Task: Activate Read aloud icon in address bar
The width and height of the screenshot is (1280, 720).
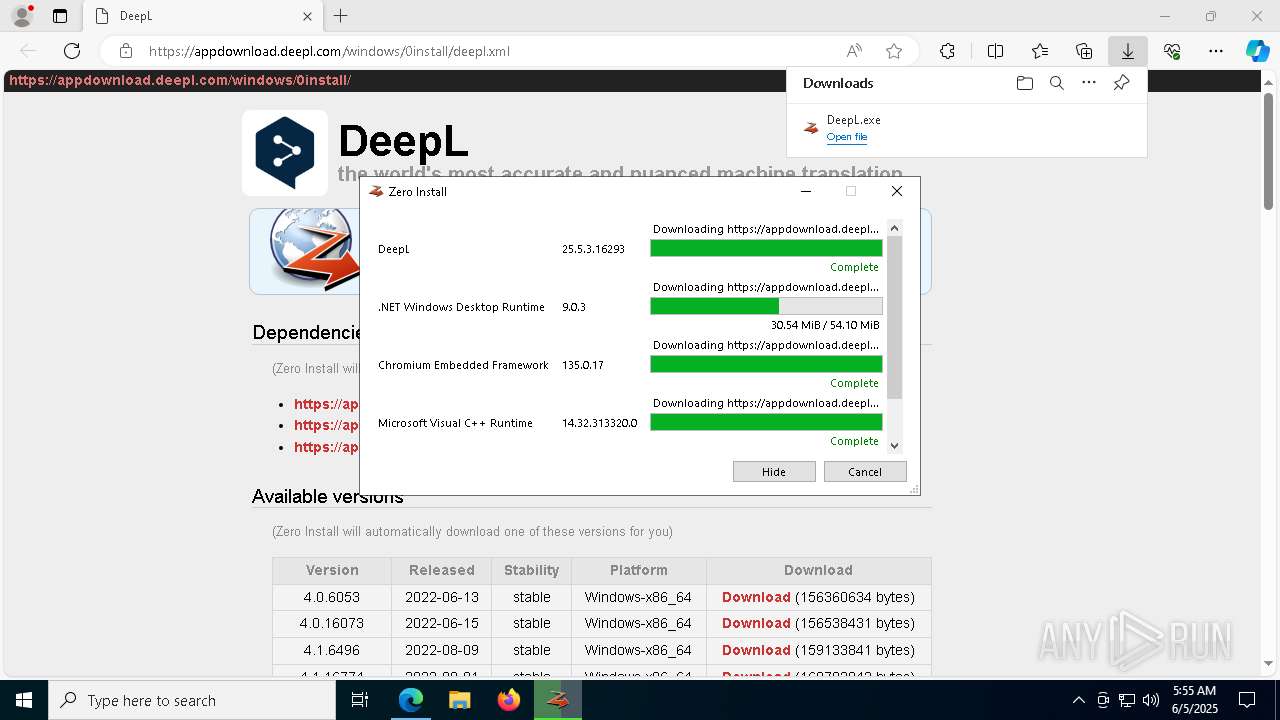Action: pos(854,51)
